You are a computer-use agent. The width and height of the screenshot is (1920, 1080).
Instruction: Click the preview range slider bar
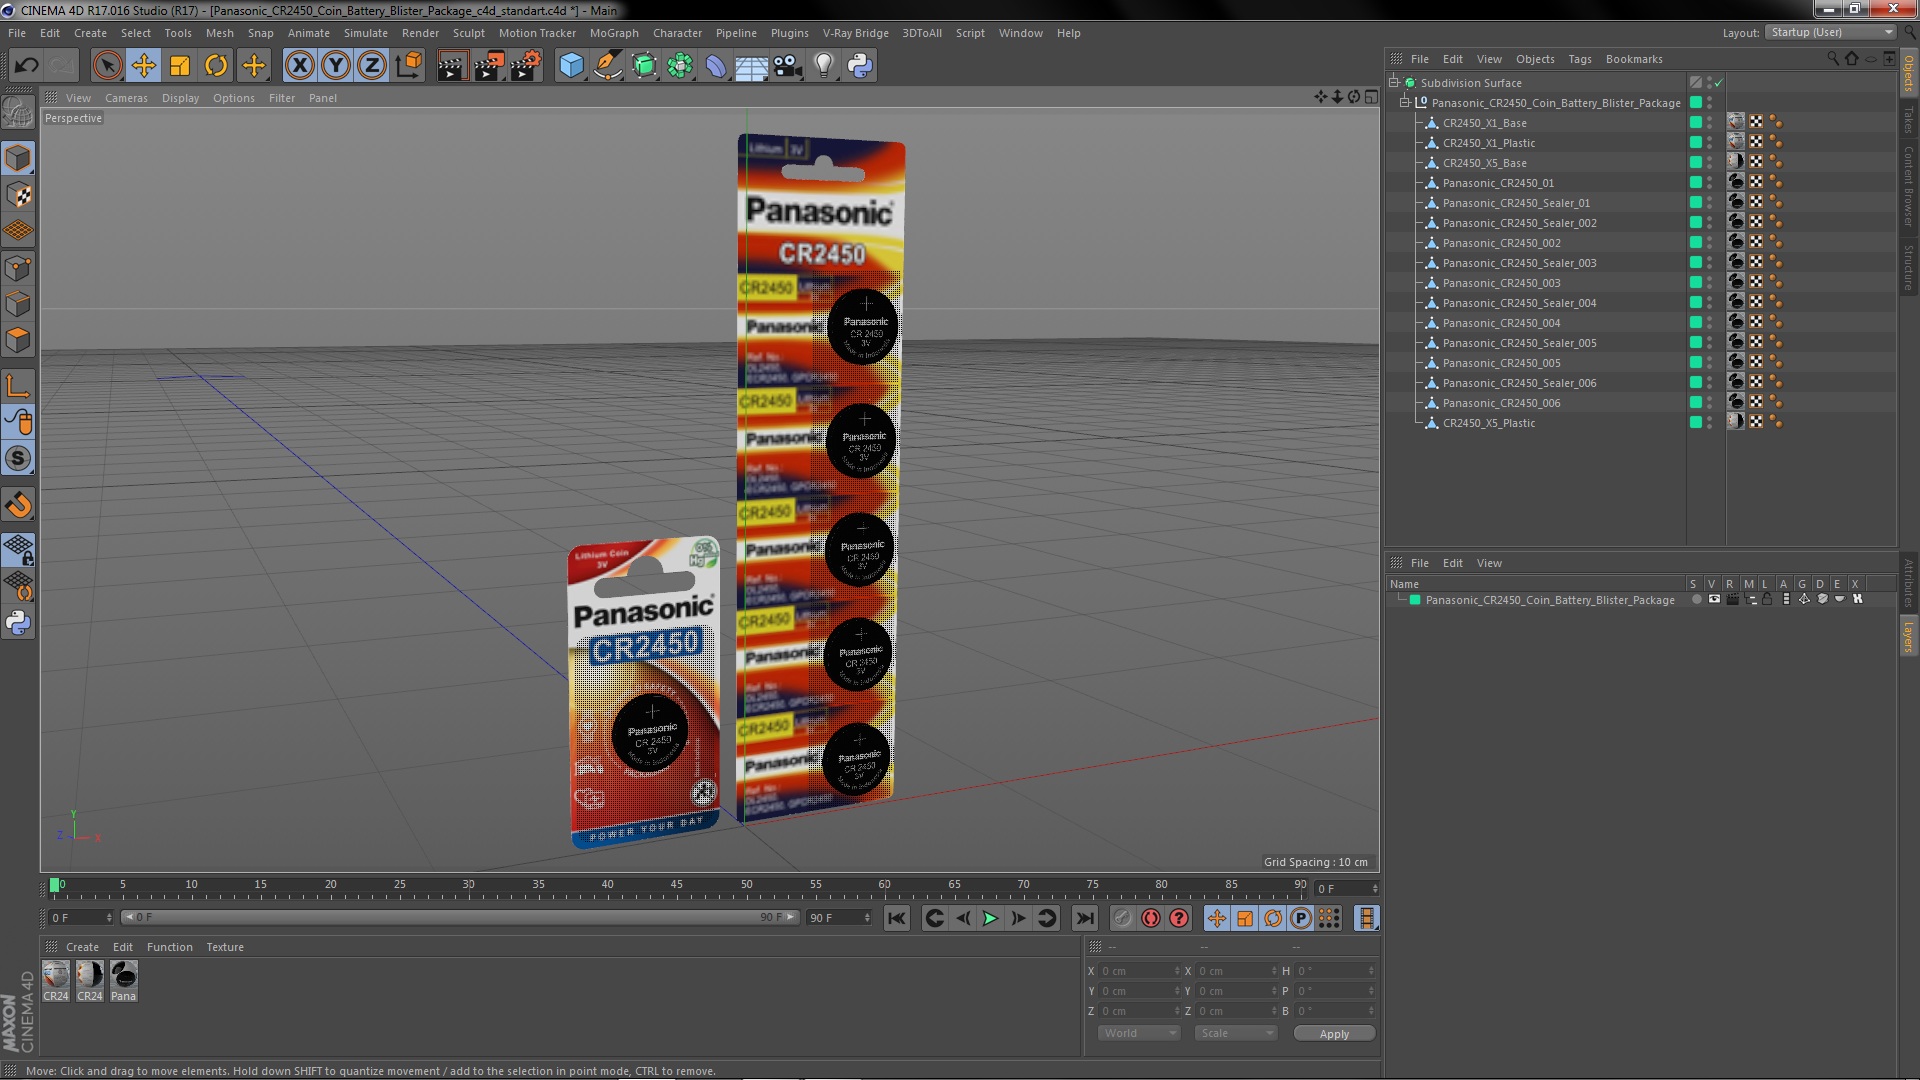point(460,917)
